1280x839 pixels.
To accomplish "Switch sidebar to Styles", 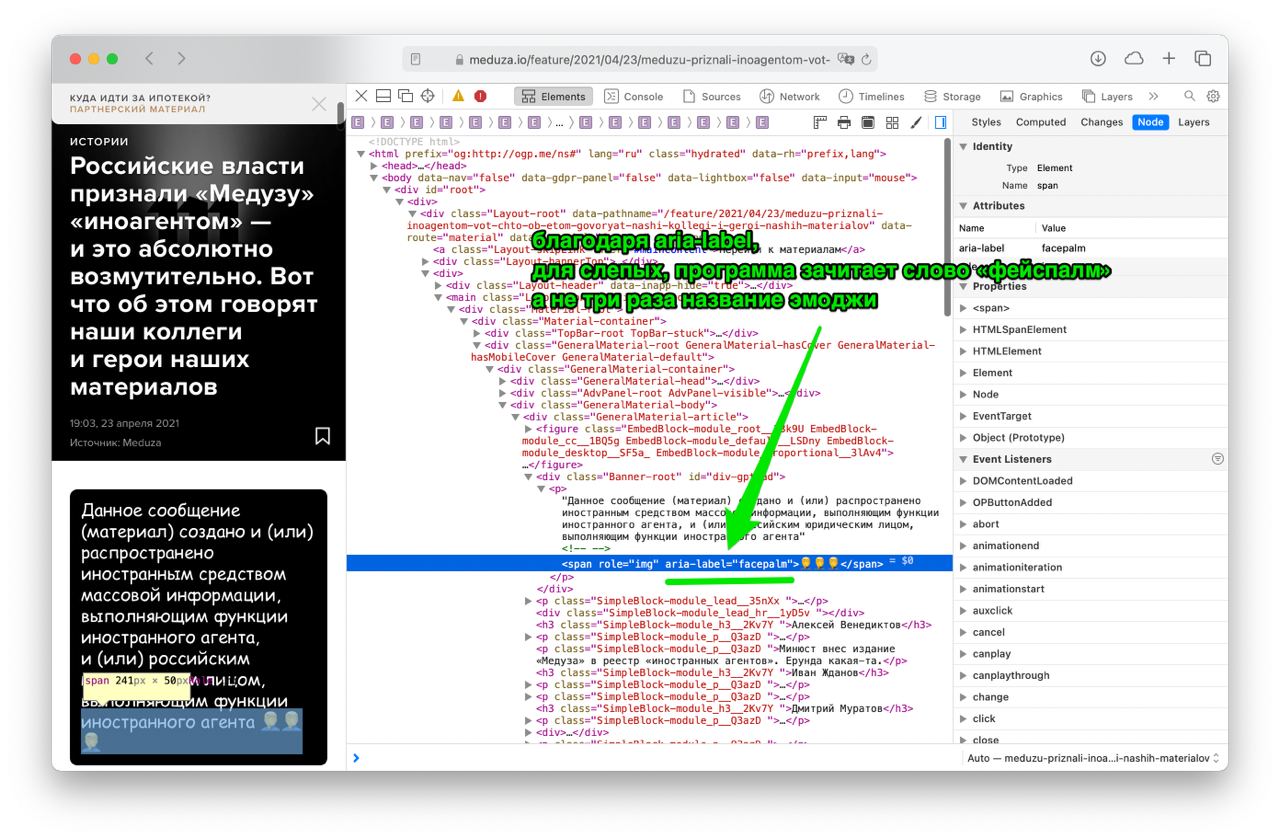I will (x=986, y=122).
